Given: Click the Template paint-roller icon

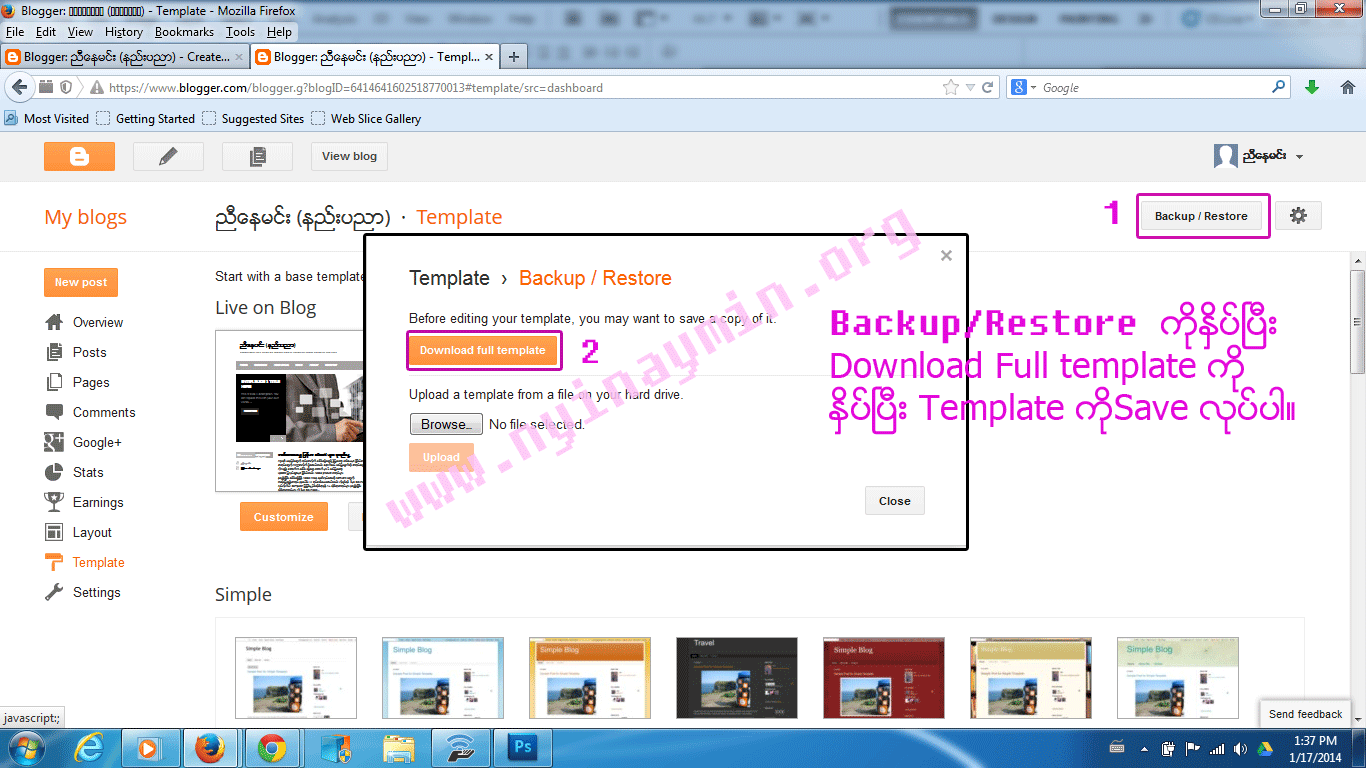Looking at the screenshot, I should (x=54, y=562).
